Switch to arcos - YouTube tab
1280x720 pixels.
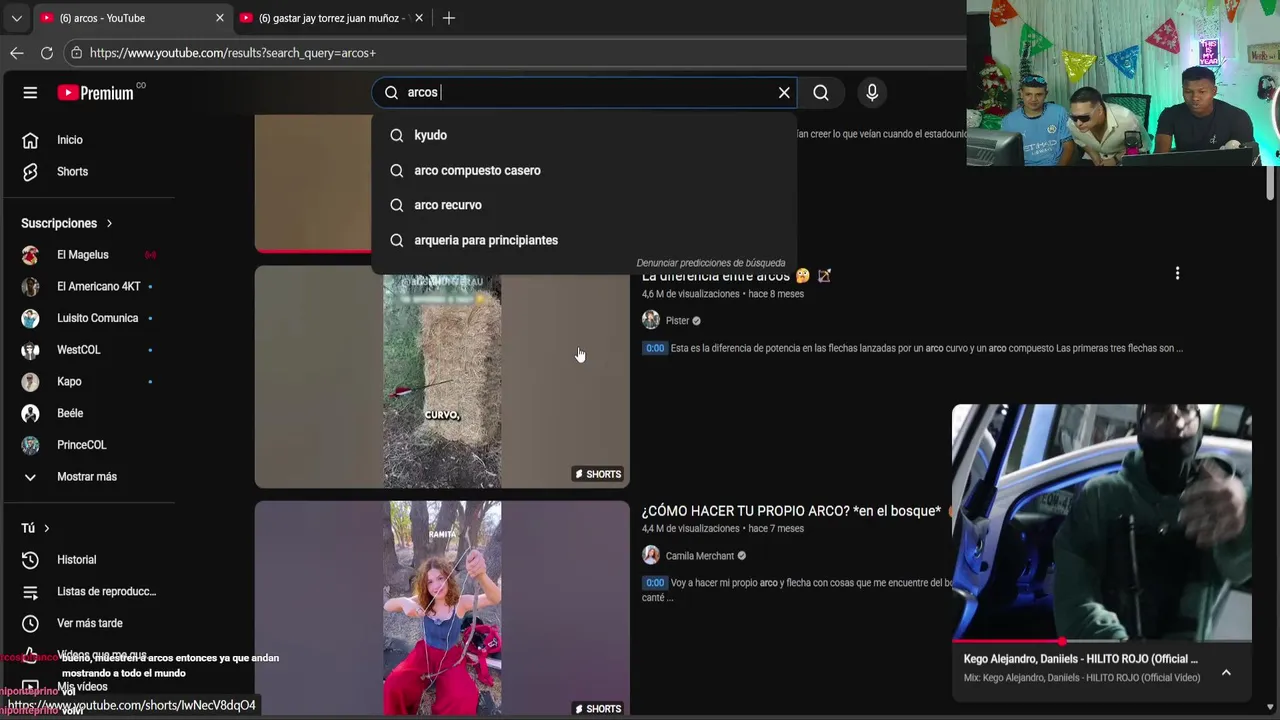click(x=132, y=18)
